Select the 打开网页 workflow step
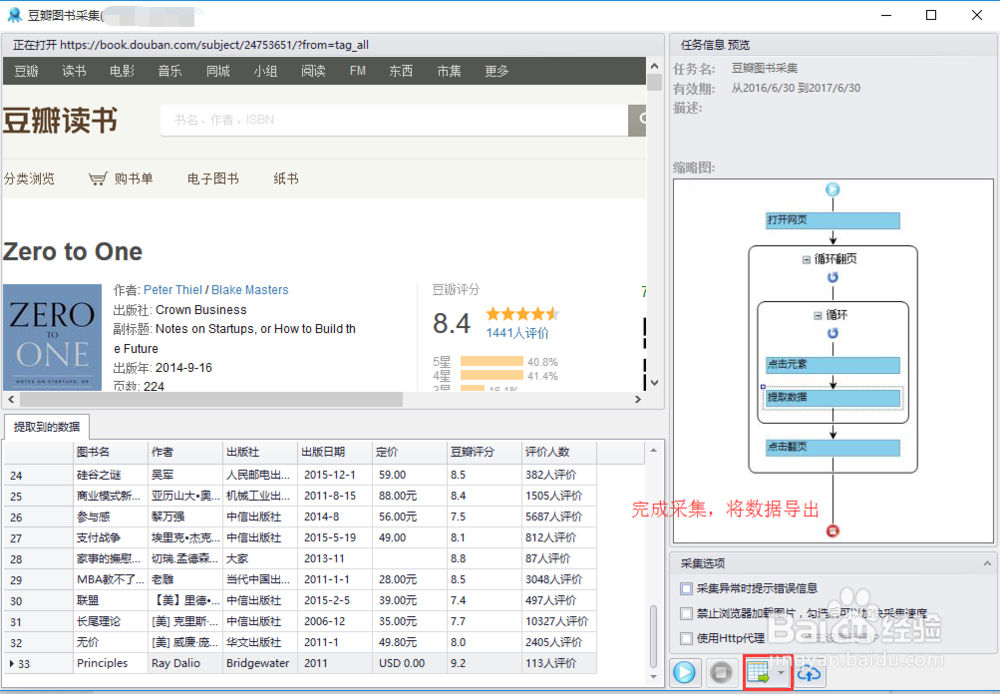The image size is (1000, 694). [x=832, y=220]
